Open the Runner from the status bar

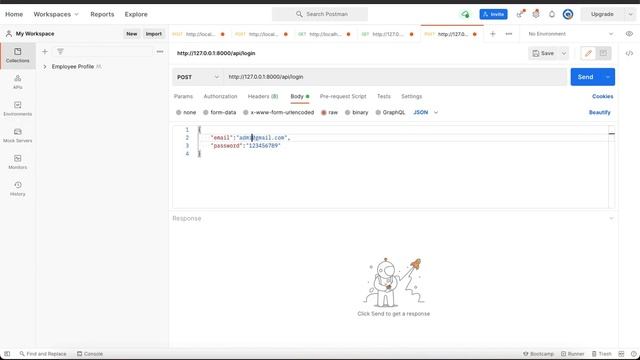(x=573, y=354)
